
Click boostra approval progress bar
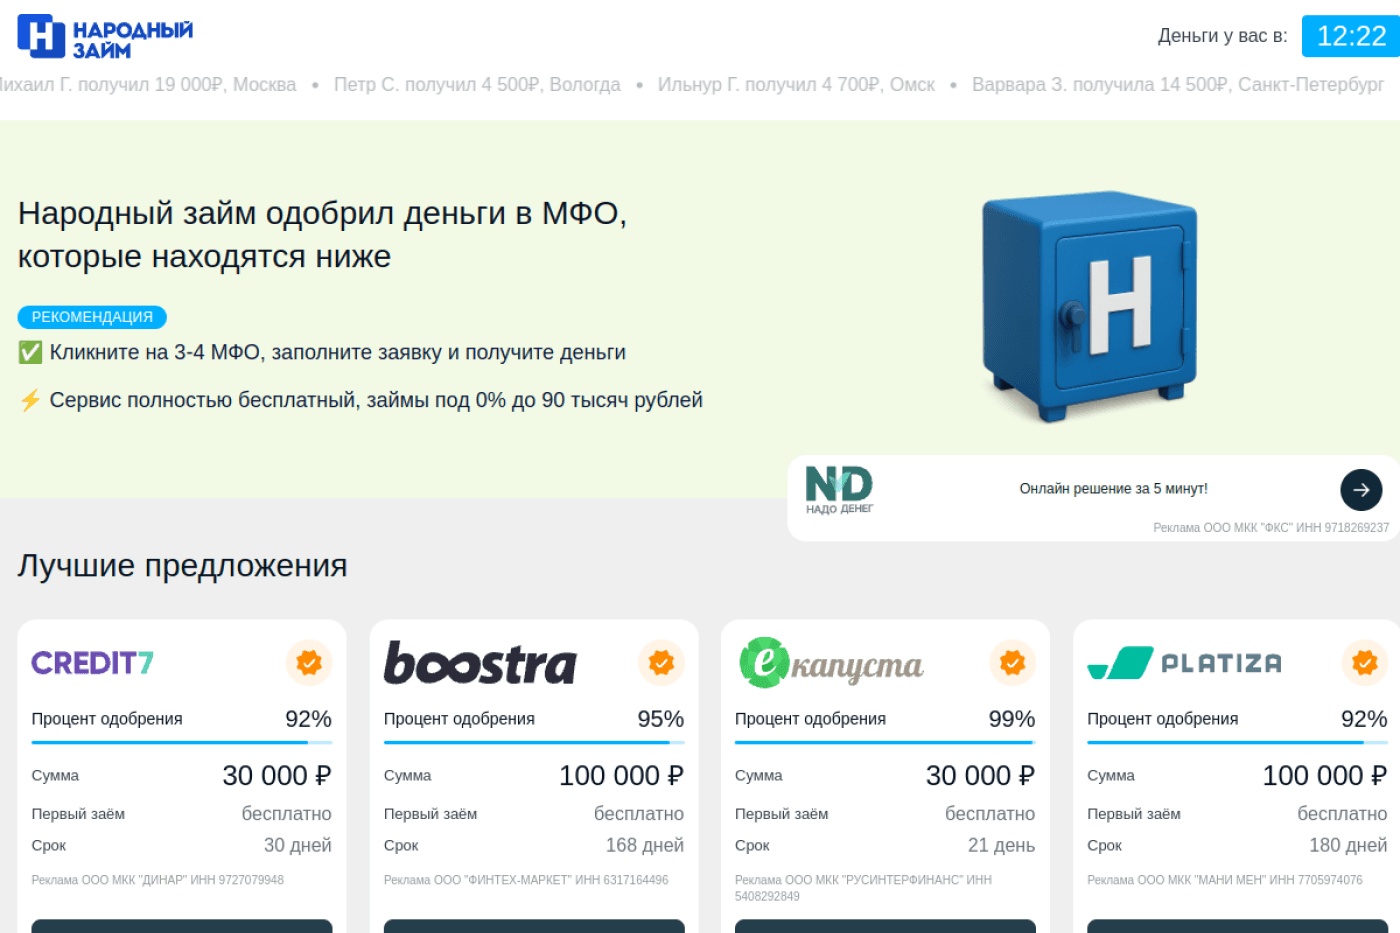click(x=534, y=743)
